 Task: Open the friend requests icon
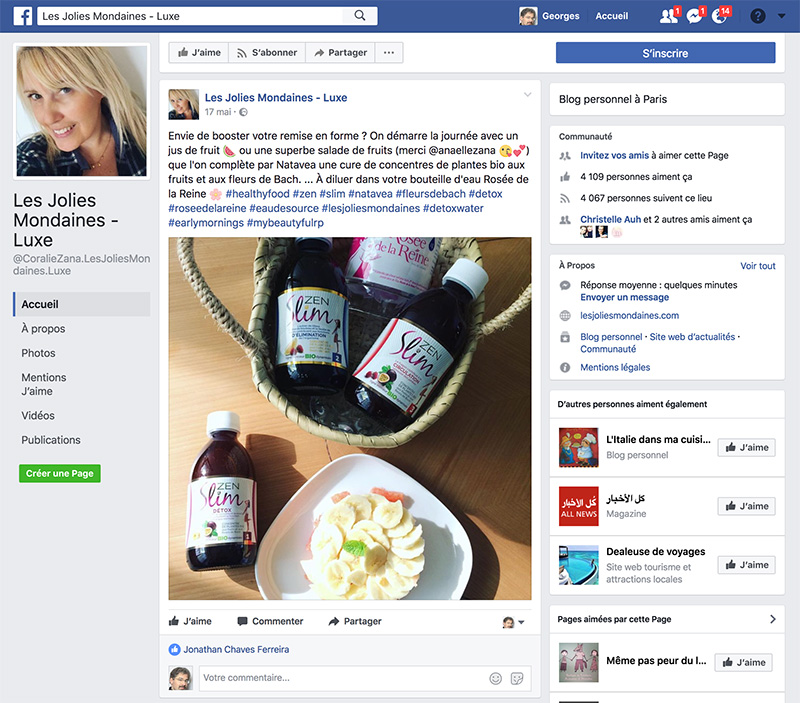[x=669, y=16]
